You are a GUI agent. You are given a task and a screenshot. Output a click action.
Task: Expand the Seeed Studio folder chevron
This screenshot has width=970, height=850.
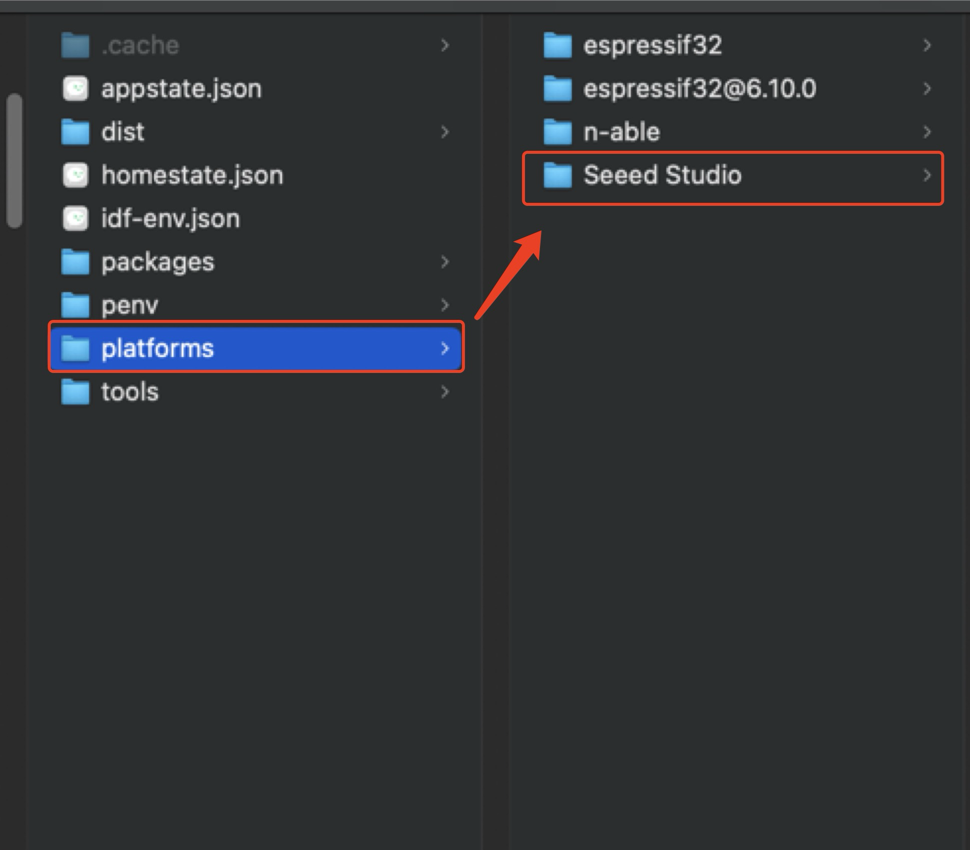(x=927, y=175)
